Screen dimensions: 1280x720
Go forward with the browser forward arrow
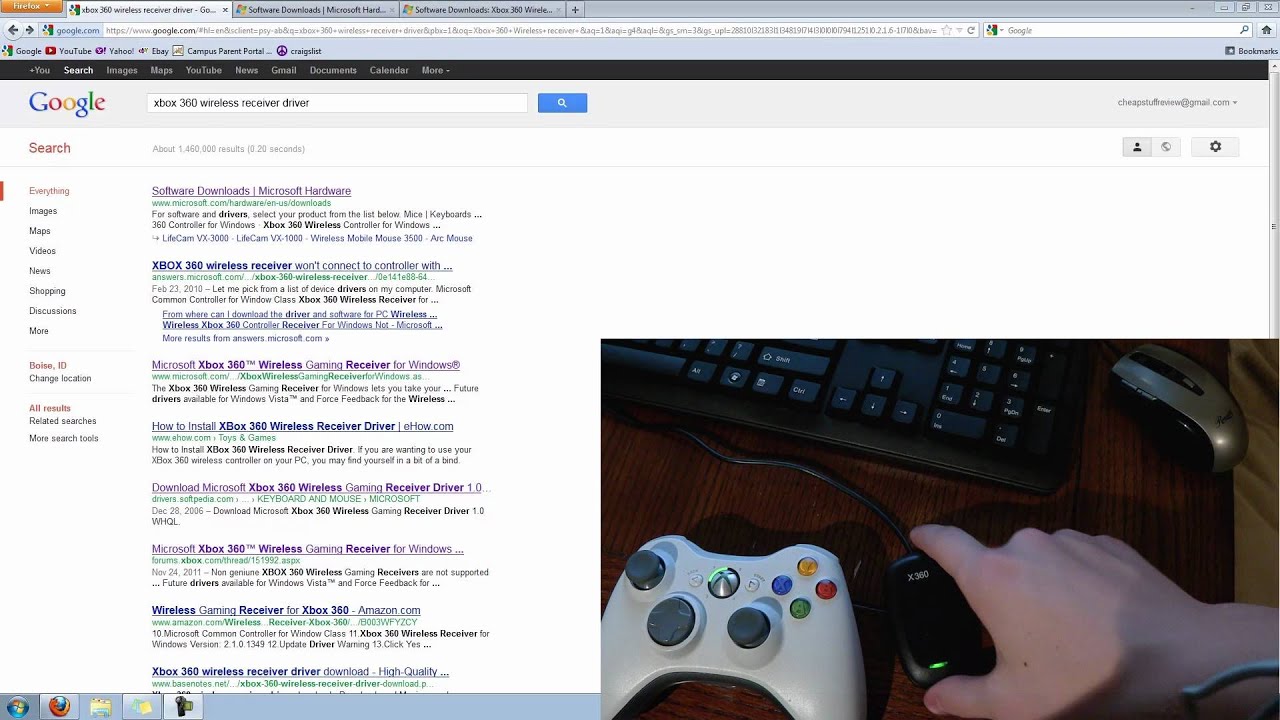(x=30, y=30)
